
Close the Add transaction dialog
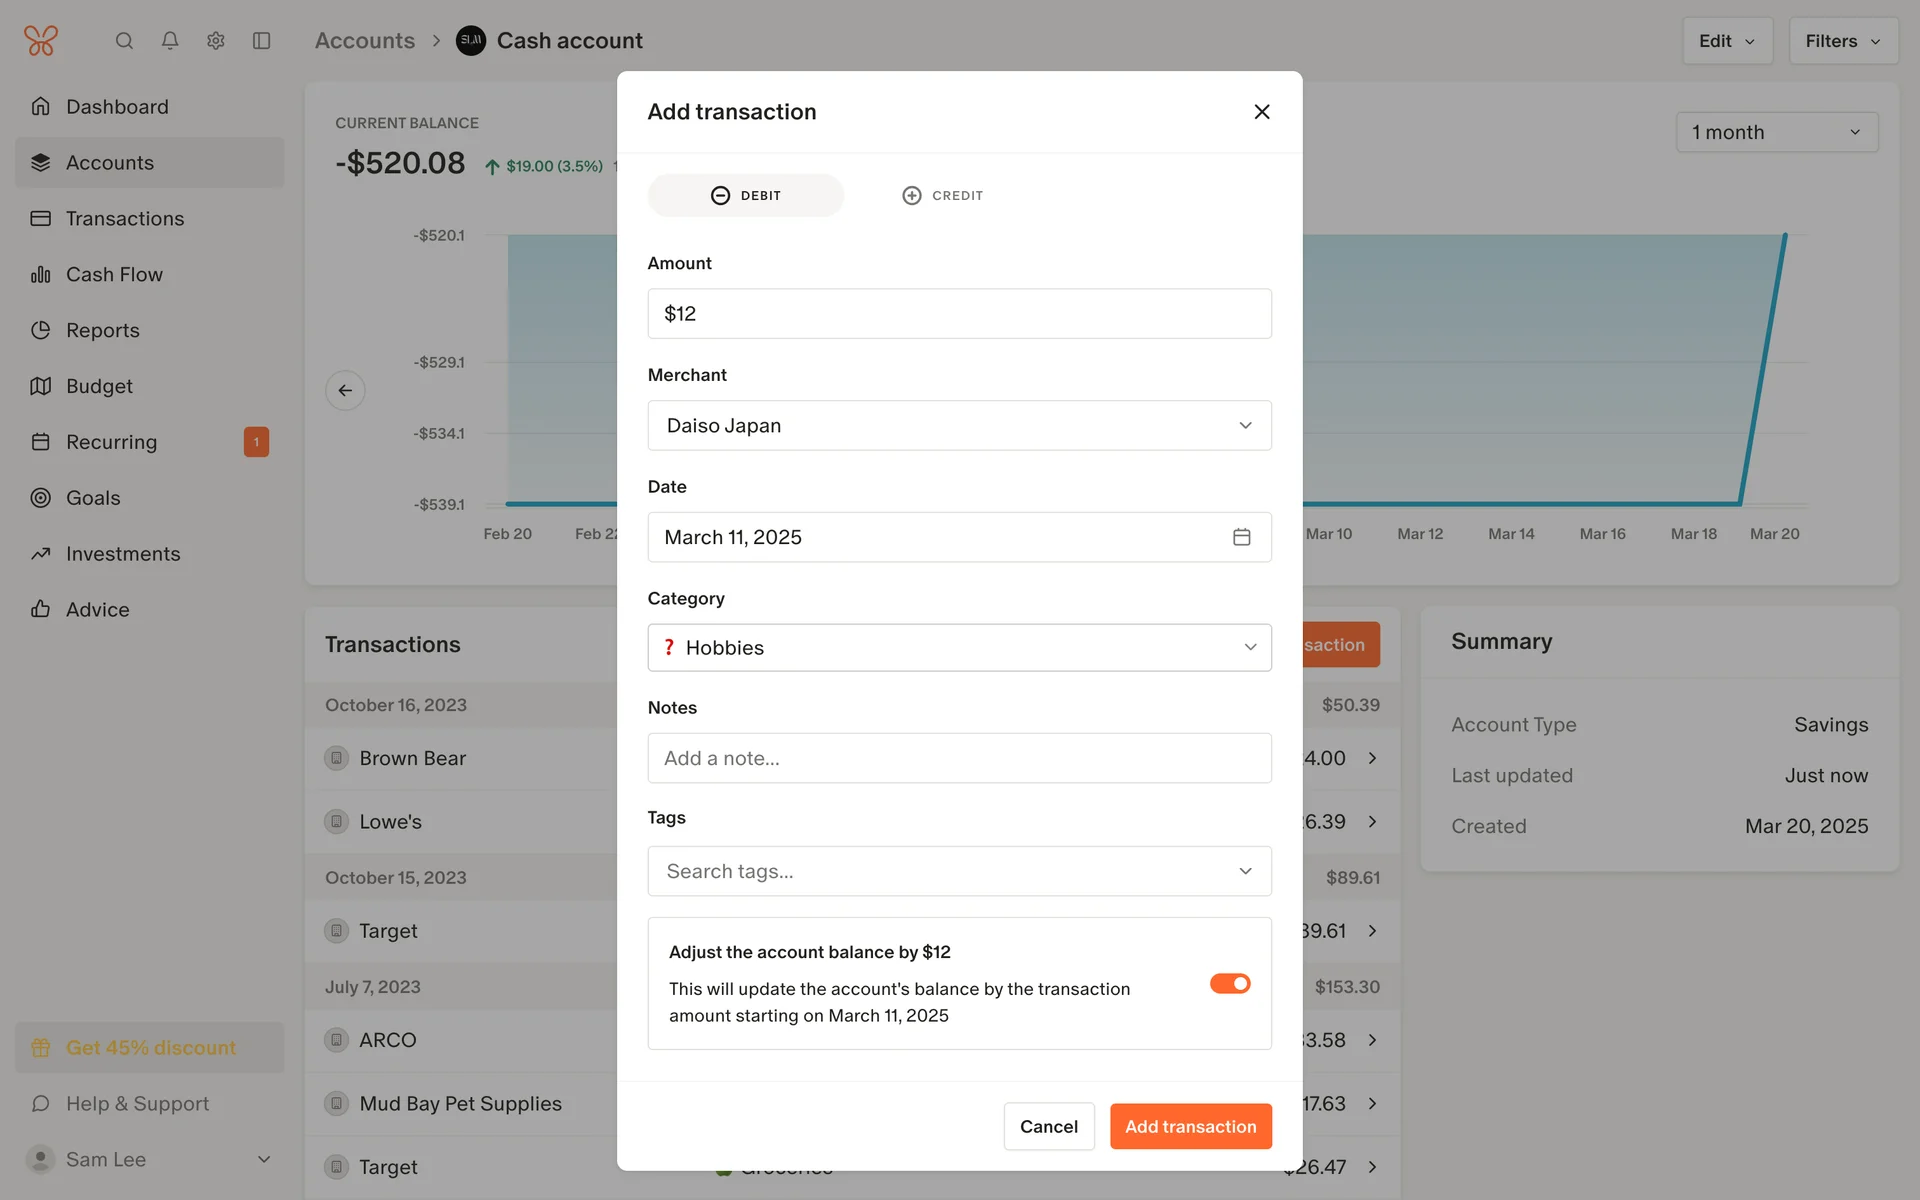[1262, 112]
